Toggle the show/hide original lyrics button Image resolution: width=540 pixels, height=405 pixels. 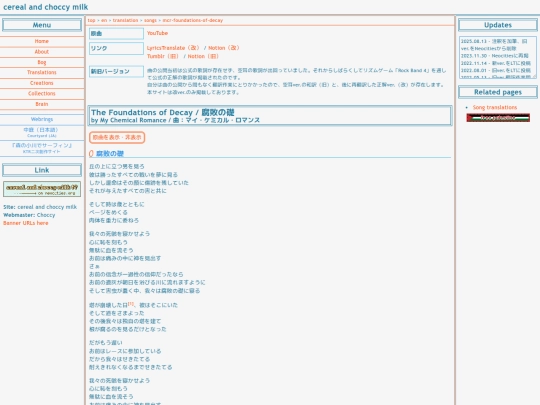[x=117, y=137]
